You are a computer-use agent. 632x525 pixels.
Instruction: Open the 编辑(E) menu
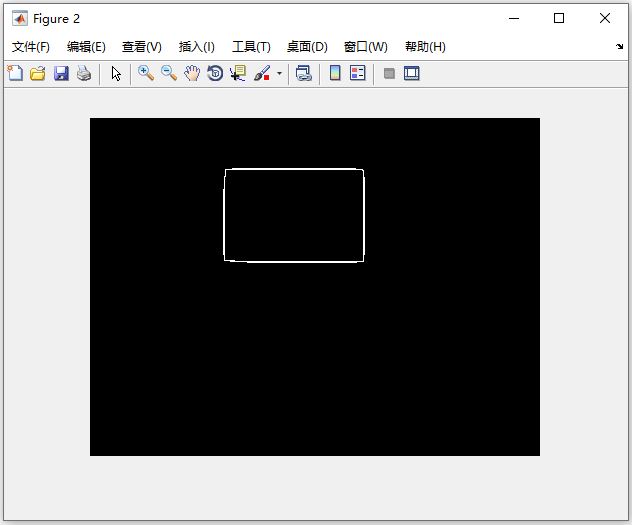point(86,47)
